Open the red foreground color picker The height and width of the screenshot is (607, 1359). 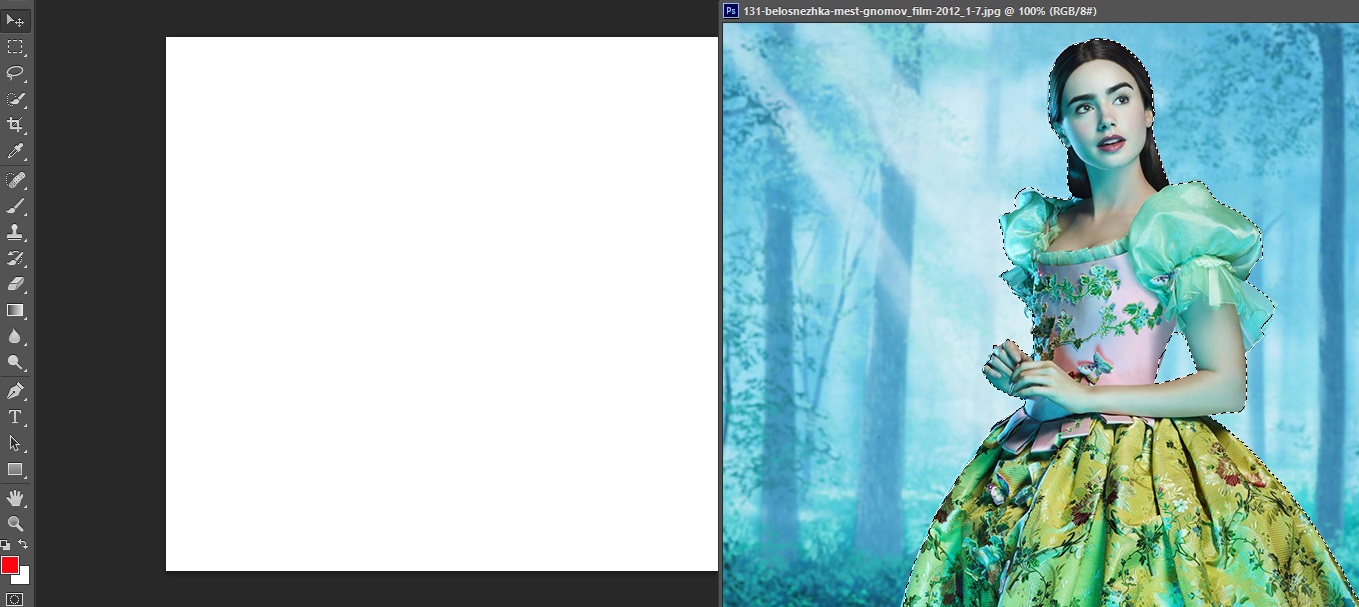(x=9, y=565)
